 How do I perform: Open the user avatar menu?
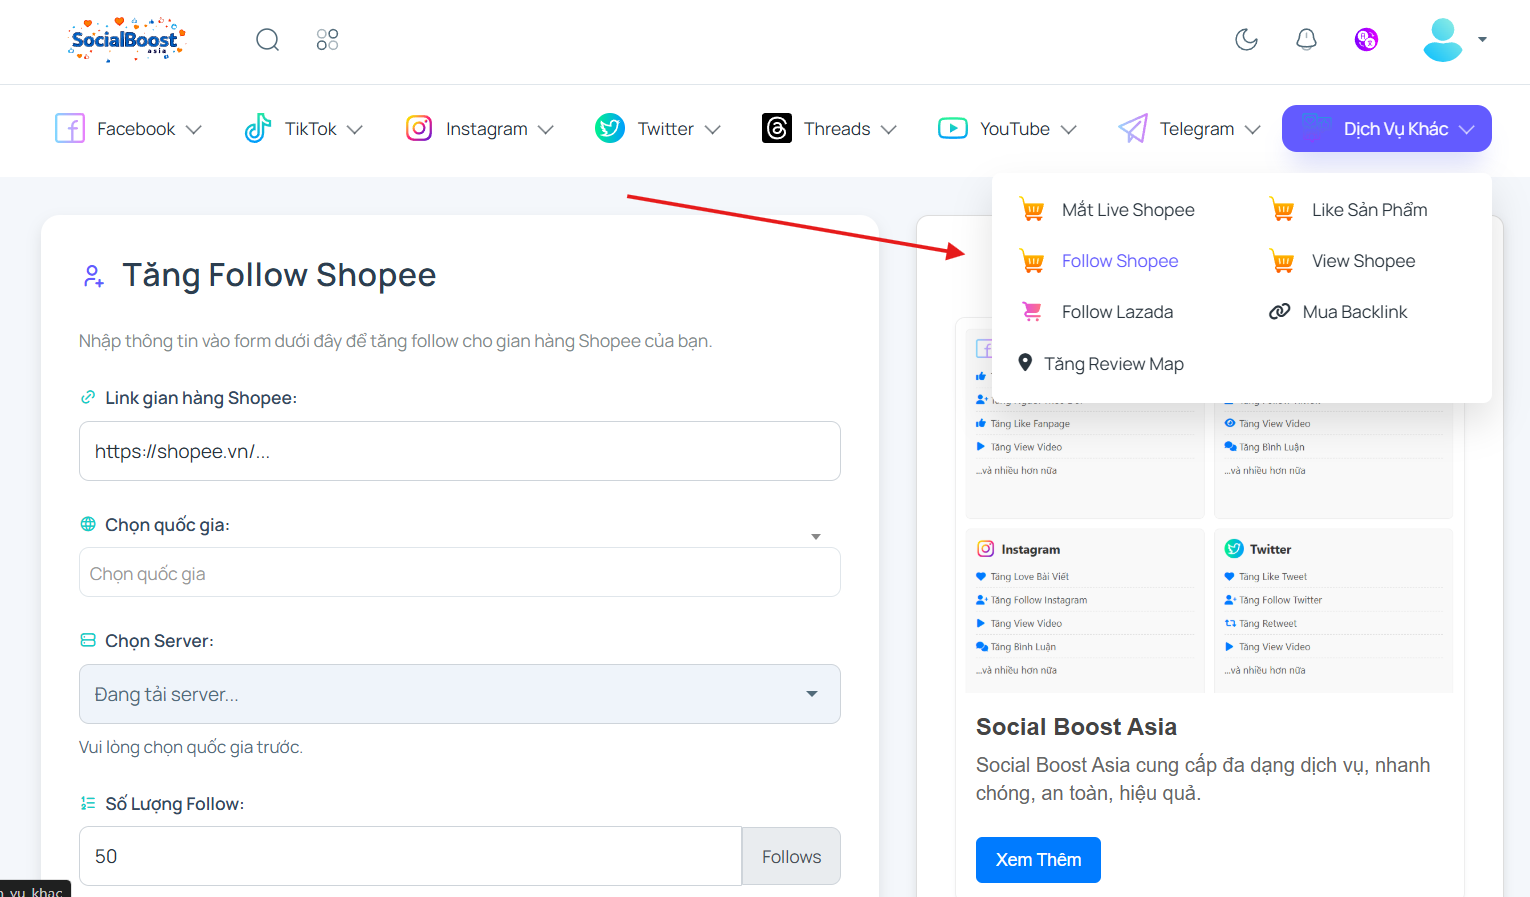click(x=1455, y=40)
